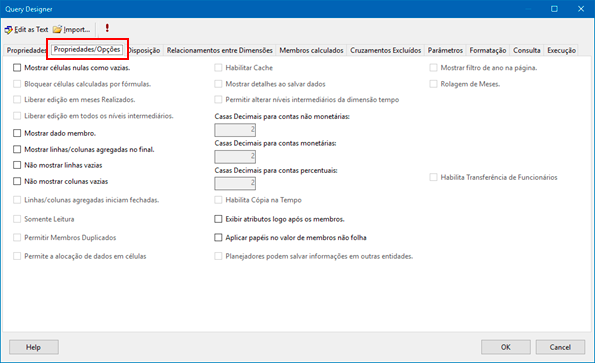Check Aplicar papéis no valor de membros não folha

[x=218, y=238]
